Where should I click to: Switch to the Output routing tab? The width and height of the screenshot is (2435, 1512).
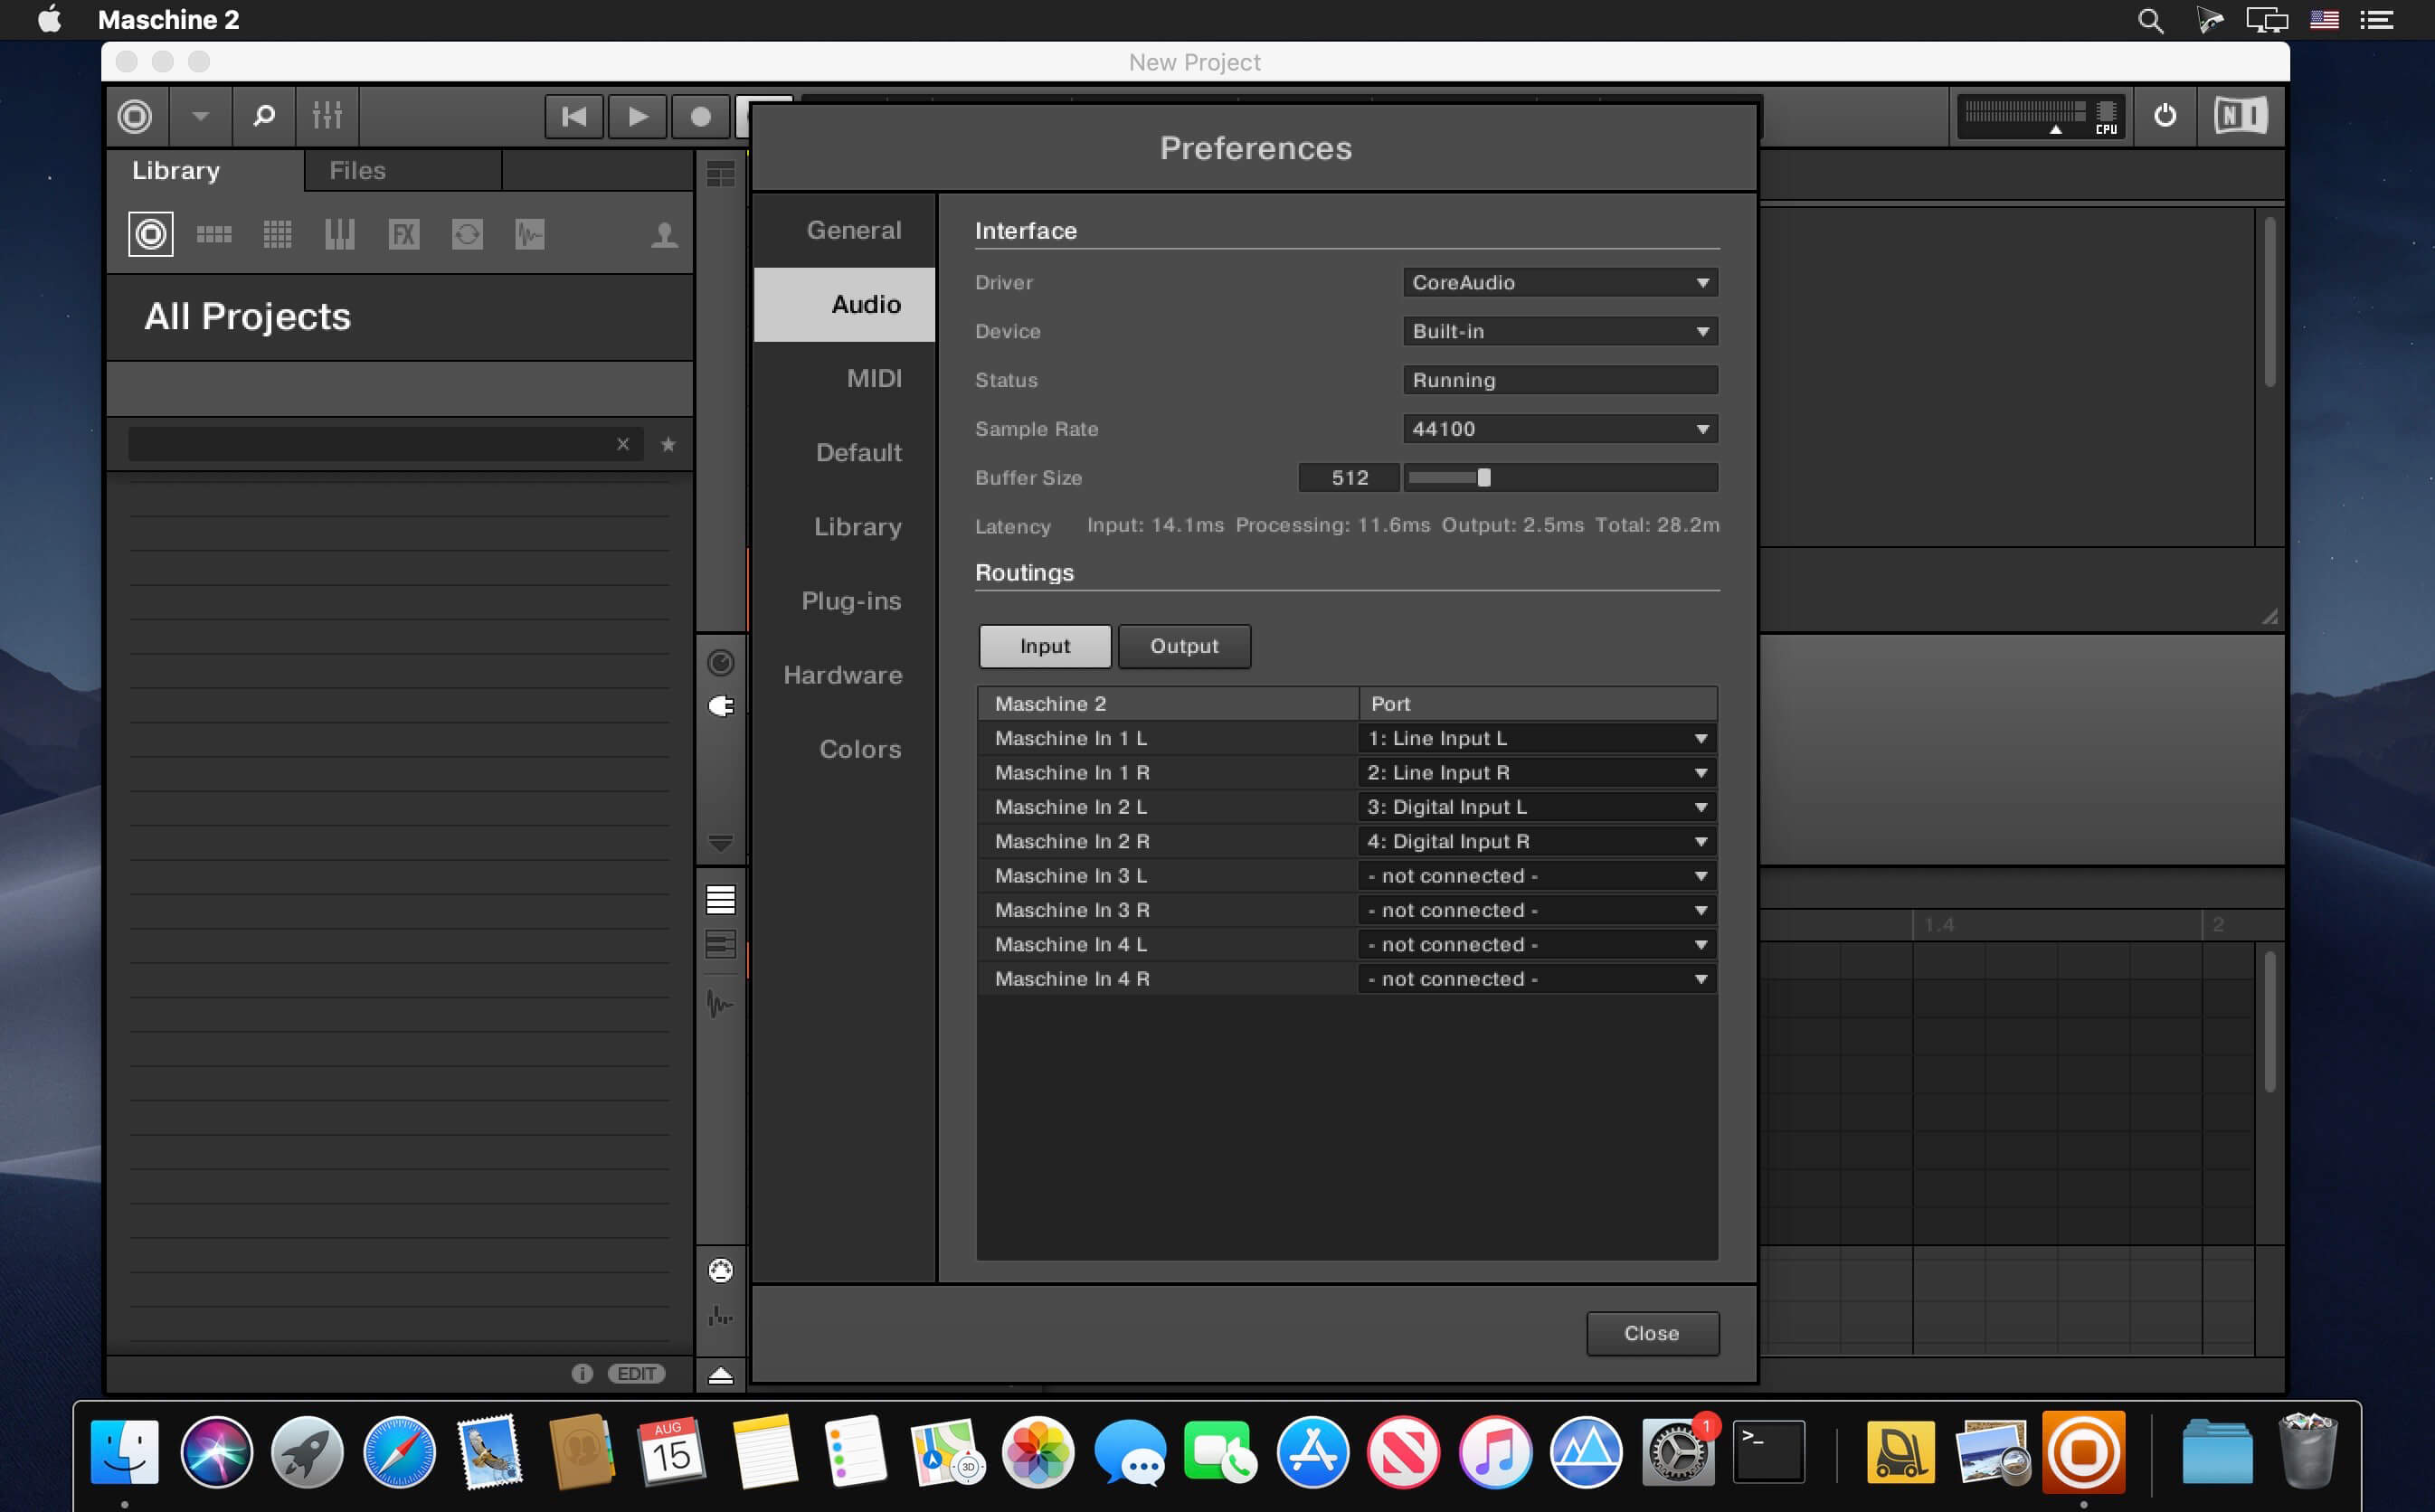pos(1184,645)
